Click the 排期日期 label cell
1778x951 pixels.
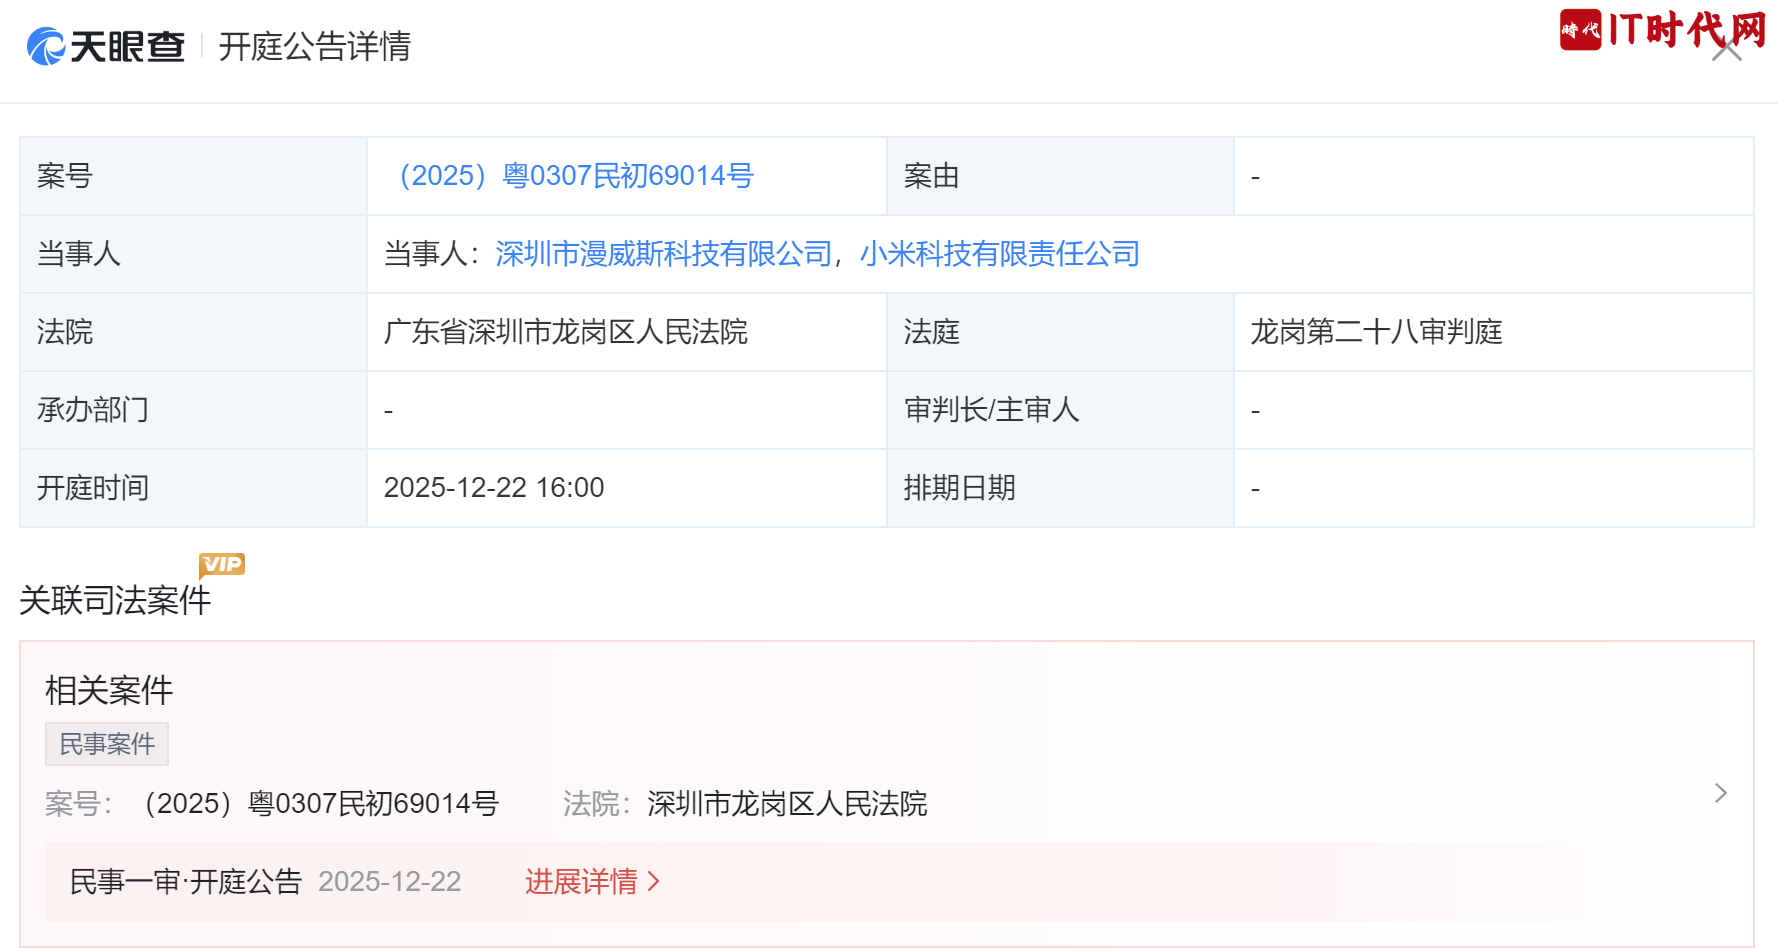1060,488
